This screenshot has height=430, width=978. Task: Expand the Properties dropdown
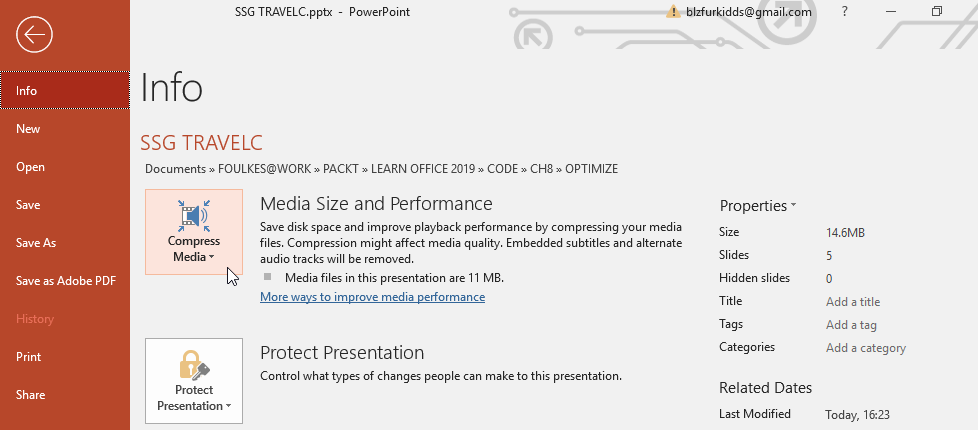click(793, 205)
